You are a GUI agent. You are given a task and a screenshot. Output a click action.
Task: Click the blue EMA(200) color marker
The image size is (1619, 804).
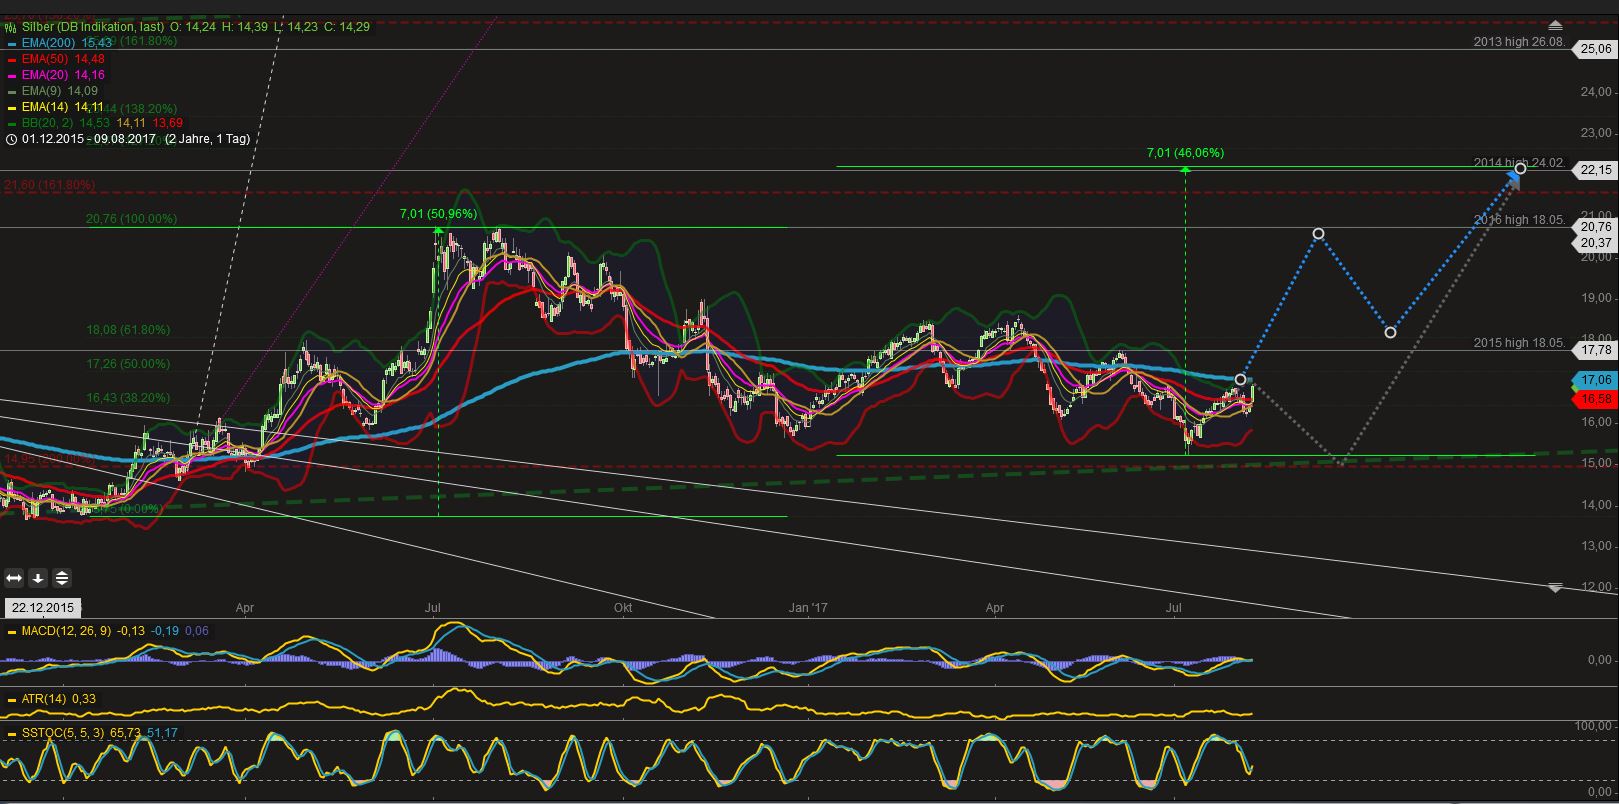tap(11, 44)
